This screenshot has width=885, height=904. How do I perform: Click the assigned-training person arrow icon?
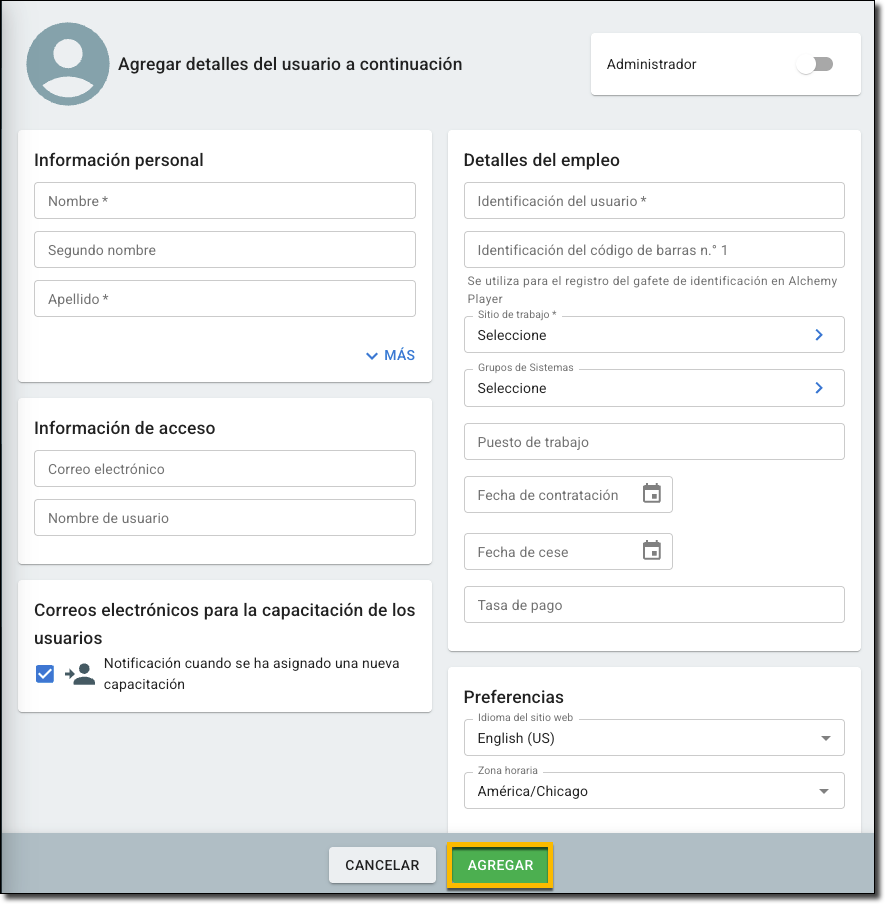point(80,674)
